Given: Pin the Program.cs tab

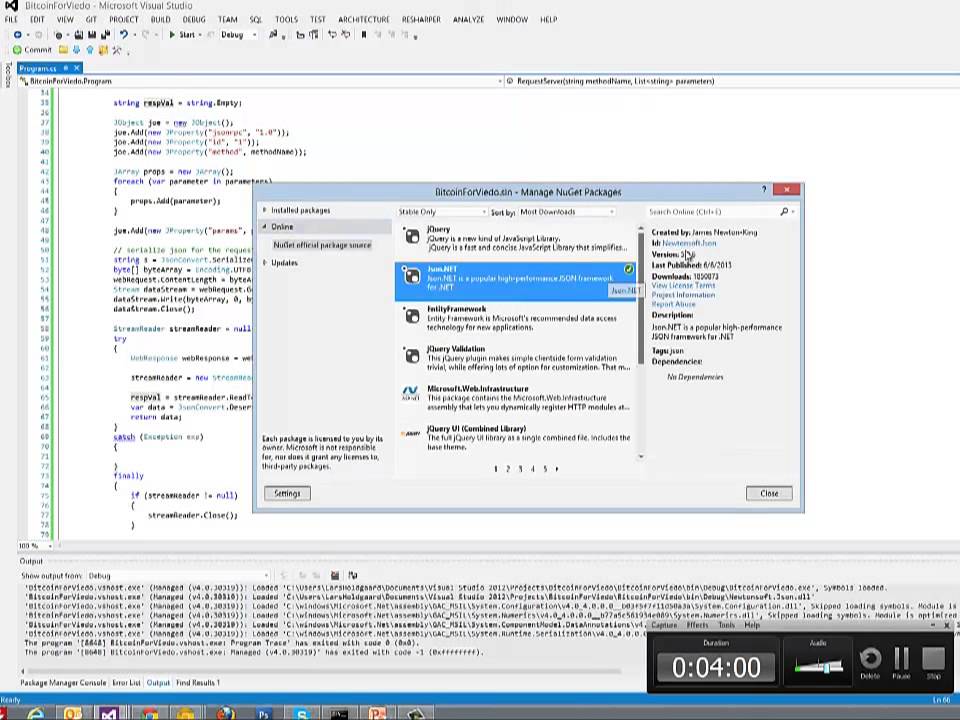Looking at the screenshot, I should point(66,68).
